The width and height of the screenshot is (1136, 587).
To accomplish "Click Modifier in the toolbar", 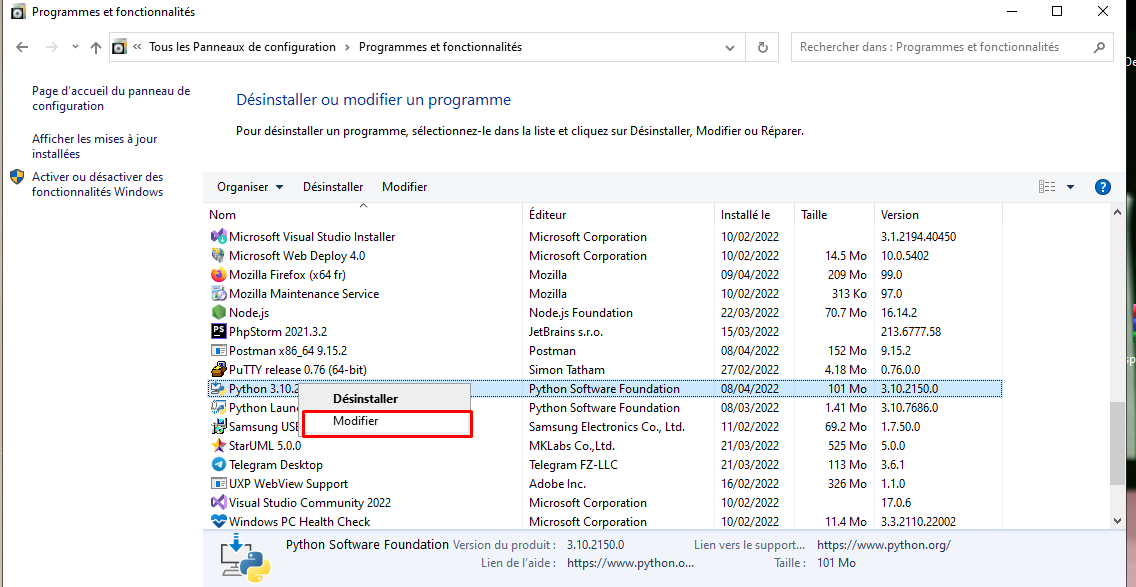I will point(404,187).
